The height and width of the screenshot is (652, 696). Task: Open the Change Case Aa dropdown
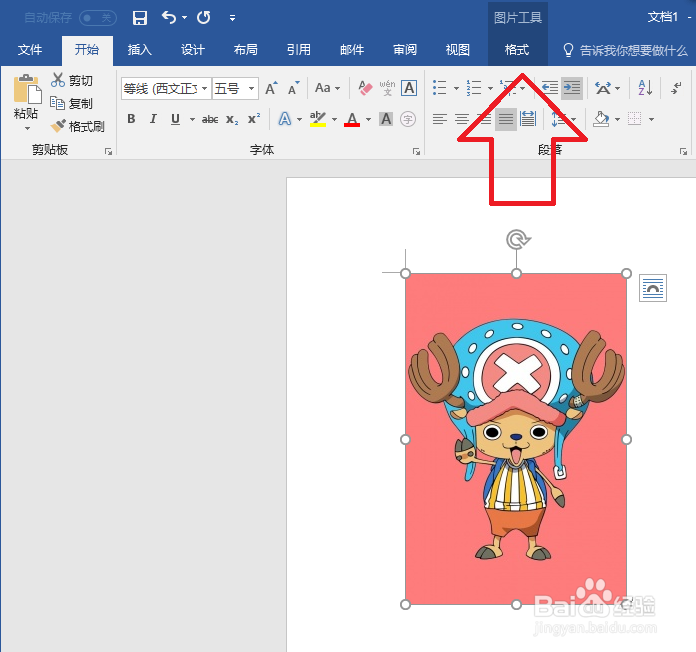coord(327,88)
